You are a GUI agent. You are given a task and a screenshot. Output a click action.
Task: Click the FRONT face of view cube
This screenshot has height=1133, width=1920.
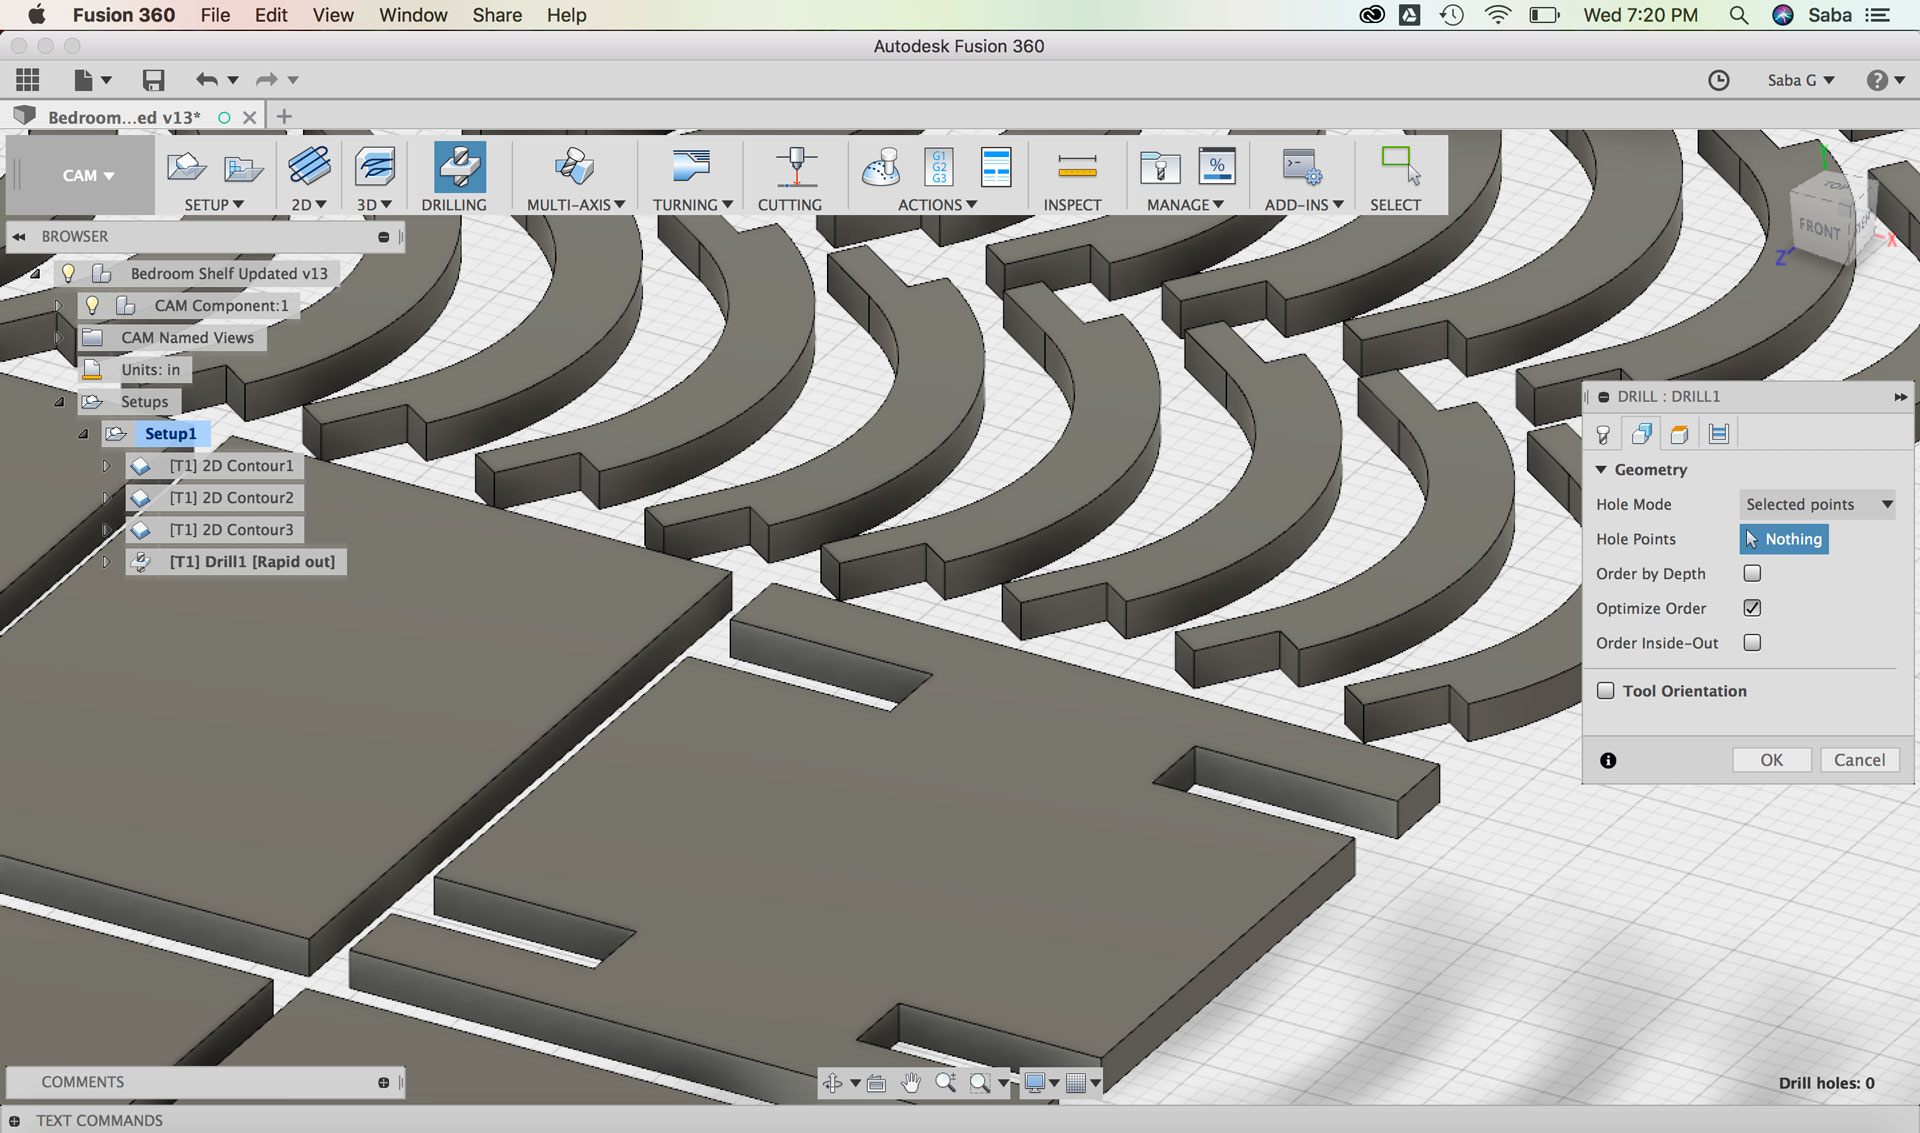point(1818,229)
